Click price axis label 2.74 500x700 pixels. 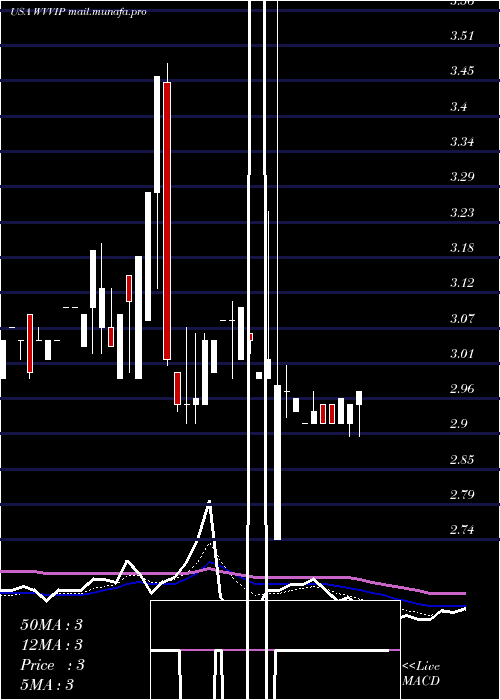coord(462,530)
